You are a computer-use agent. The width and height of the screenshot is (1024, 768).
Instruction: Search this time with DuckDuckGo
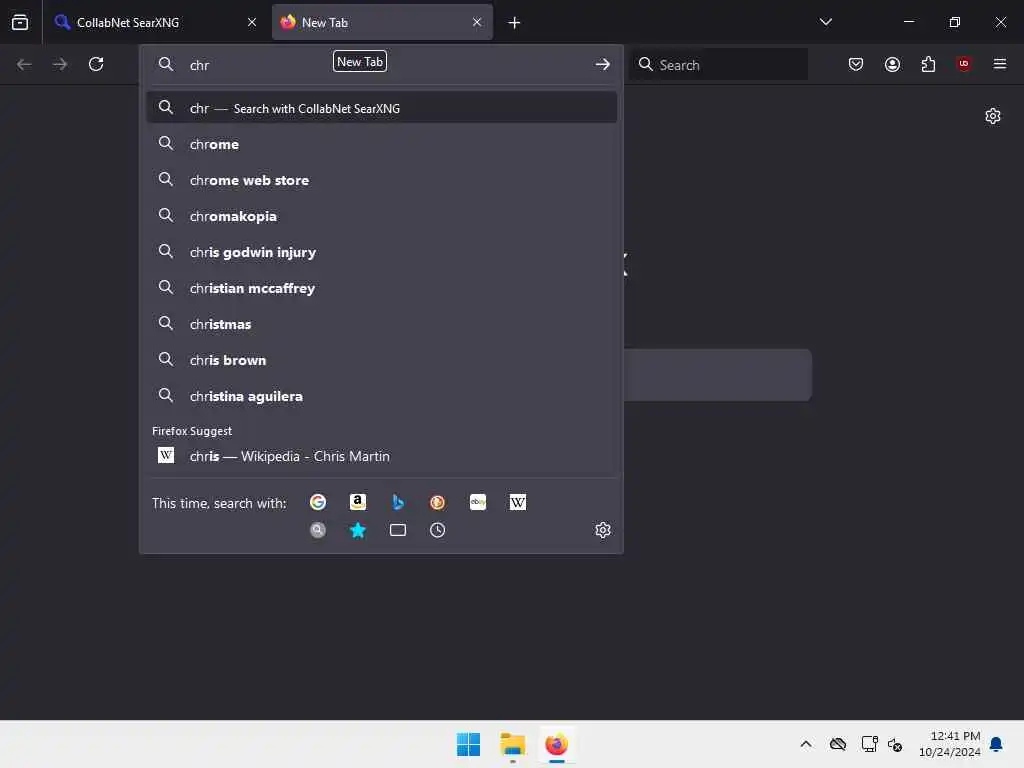[x=438, y=502]
